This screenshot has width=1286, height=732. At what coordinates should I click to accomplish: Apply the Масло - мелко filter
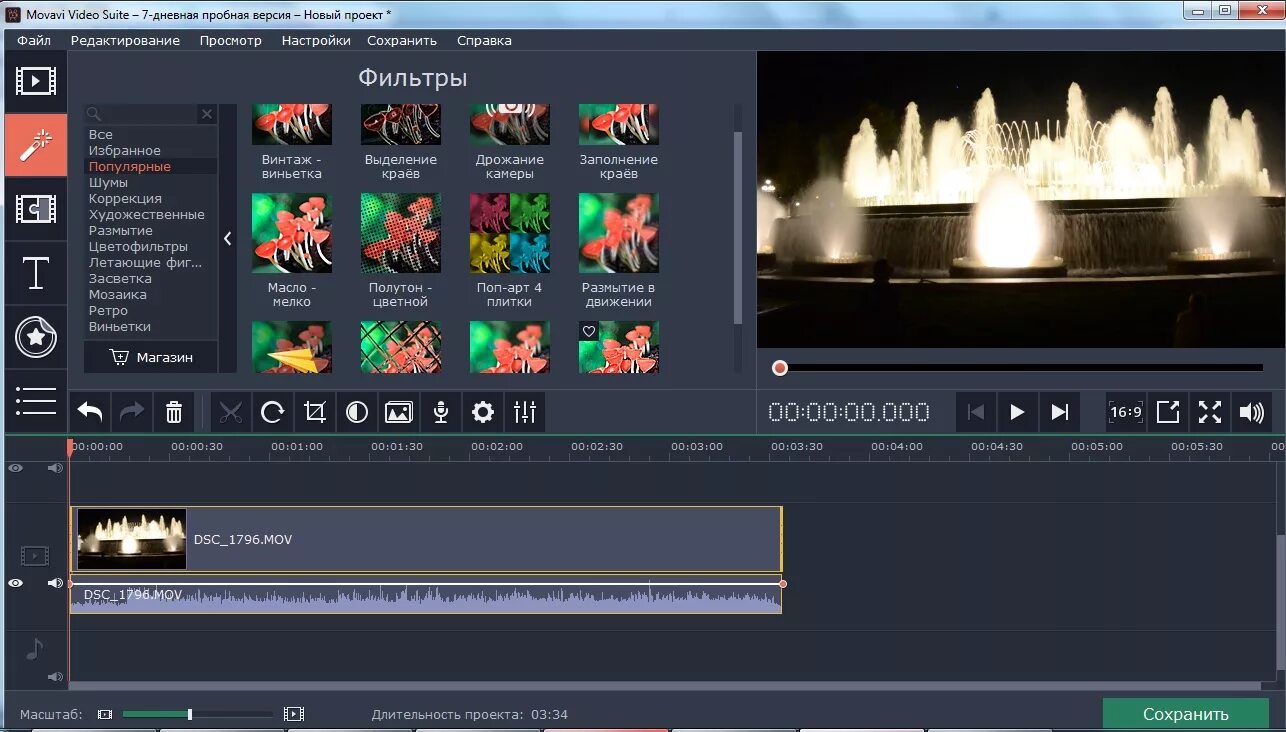(x=292, y=250)
